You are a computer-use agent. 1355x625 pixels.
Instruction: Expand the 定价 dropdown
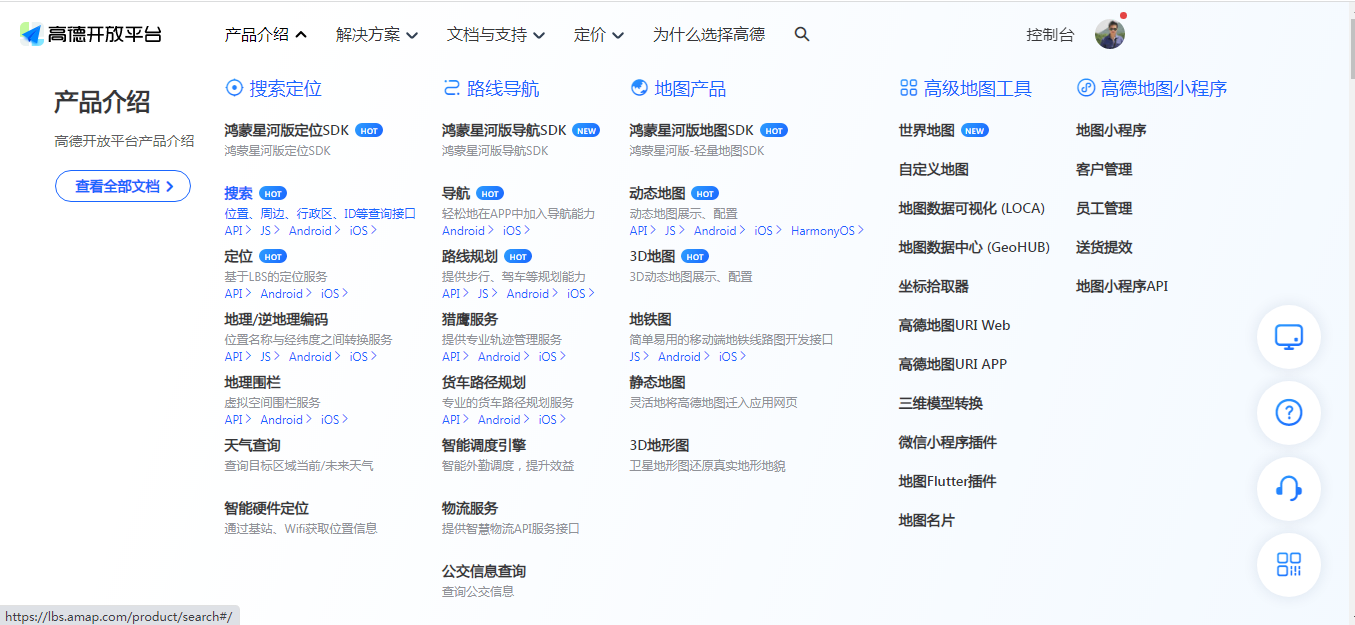[599, 34]
